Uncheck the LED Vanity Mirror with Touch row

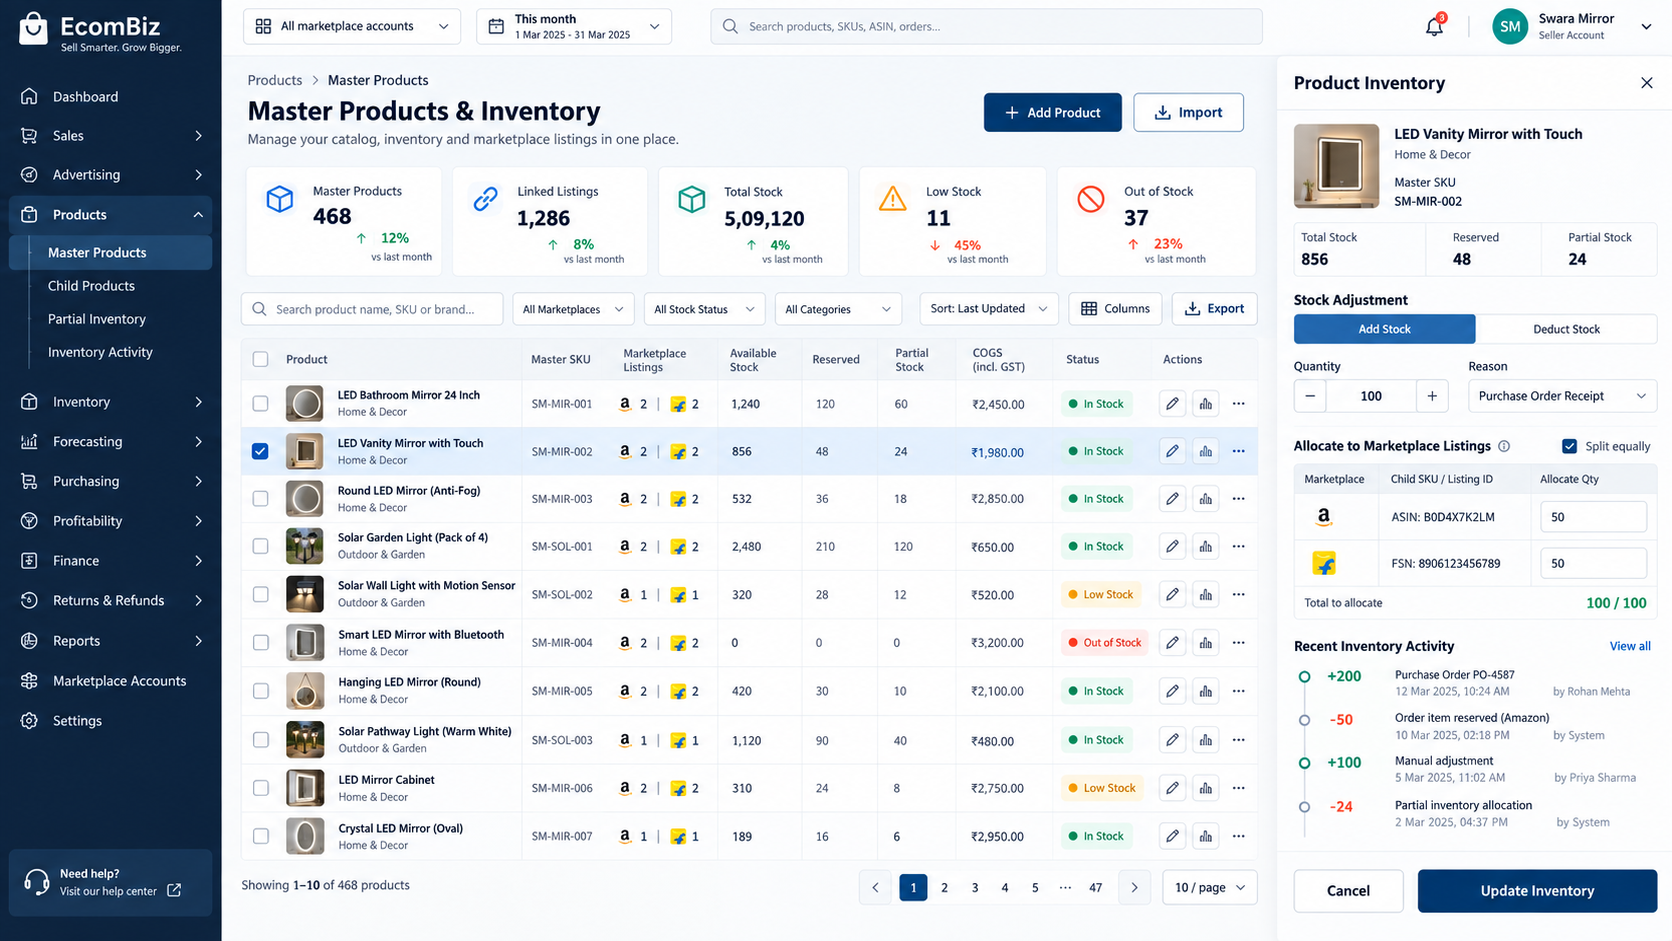pyautogui.click(x=260, y=451)
